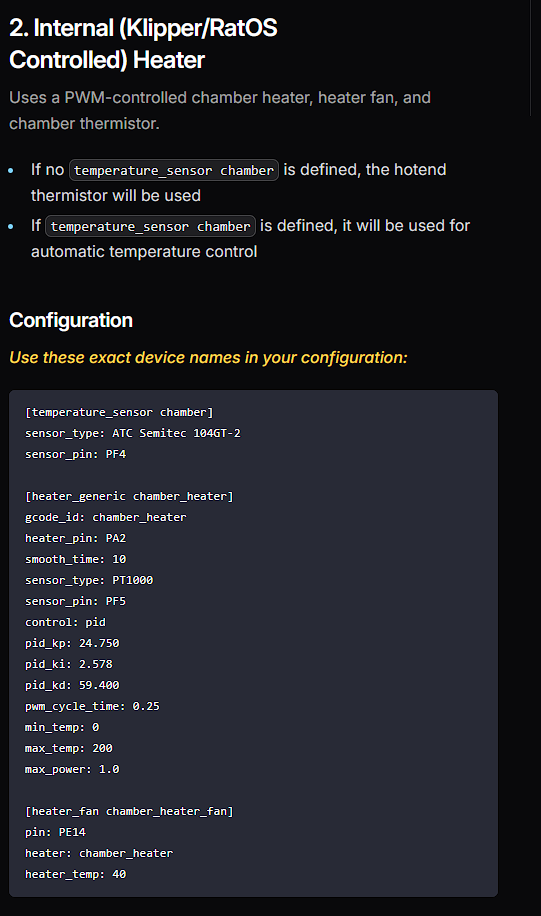Click the line "max_temp: 200"
This screenshot has height=916, width=541.
point(69,749)
